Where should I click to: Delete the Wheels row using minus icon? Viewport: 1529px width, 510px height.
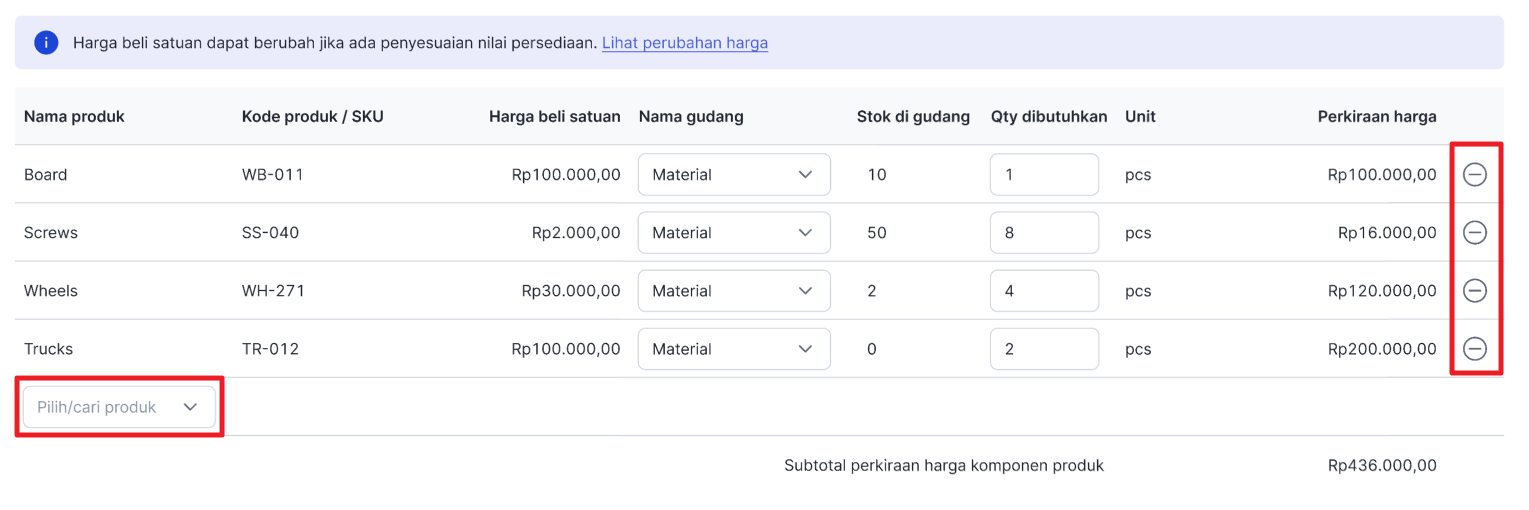coord(1474,291)
